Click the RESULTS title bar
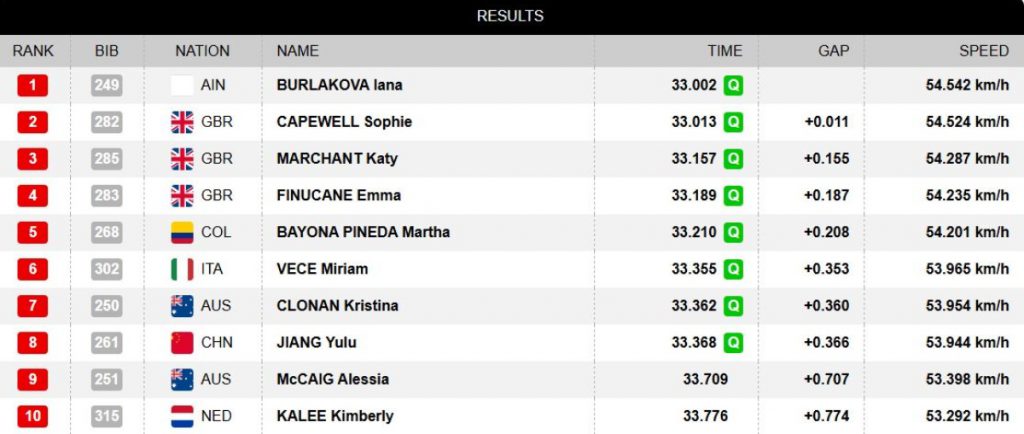This screenshot has width=1024, height=434. click(510, 16)
